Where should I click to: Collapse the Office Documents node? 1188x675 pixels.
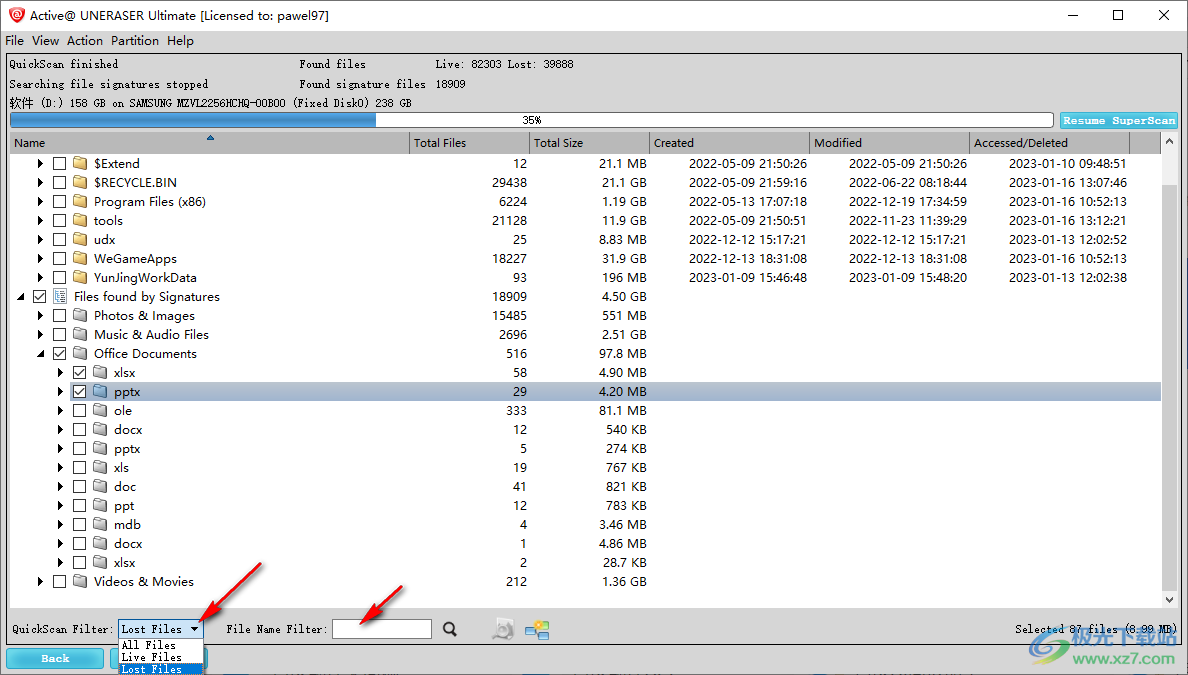[x=40, y=354]
